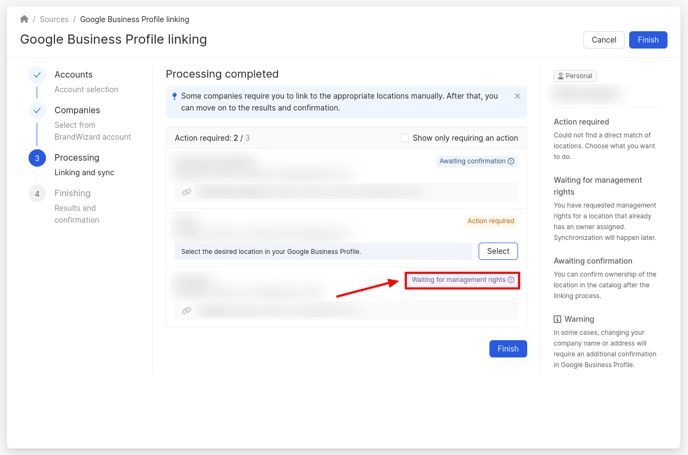Click Cancel button in header
The width and height of the screenshot is (688, 455).
coord(603,40)
